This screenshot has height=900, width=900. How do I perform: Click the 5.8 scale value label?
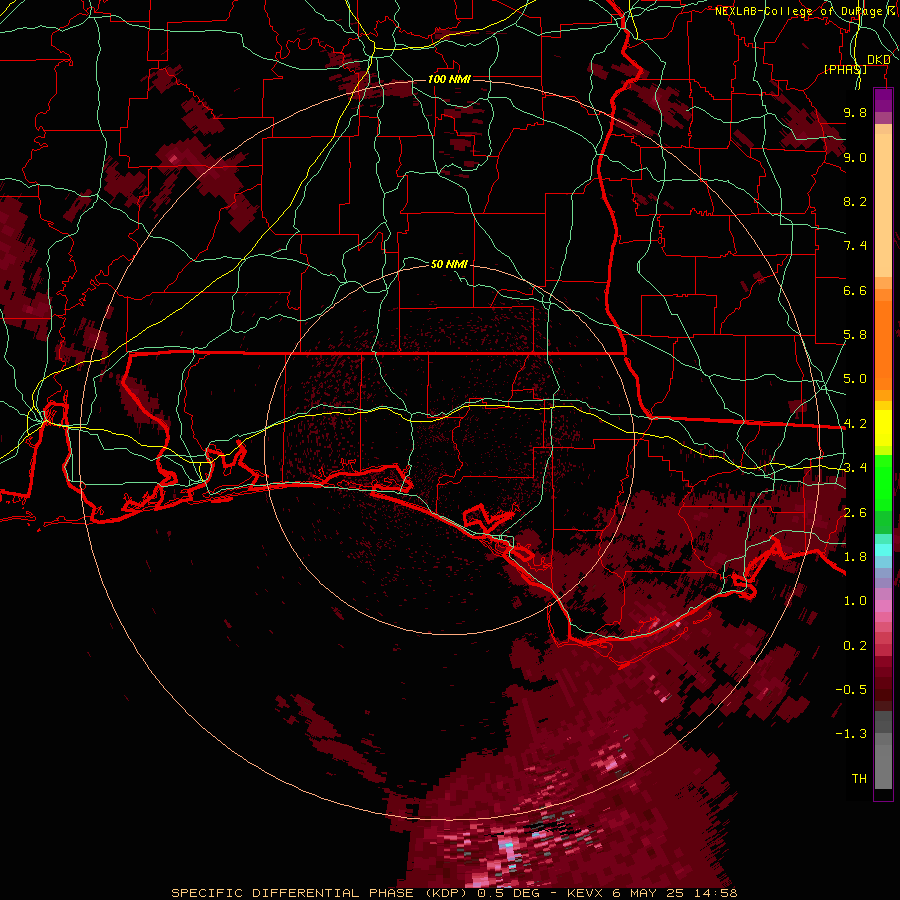click(x=855, y=335)
